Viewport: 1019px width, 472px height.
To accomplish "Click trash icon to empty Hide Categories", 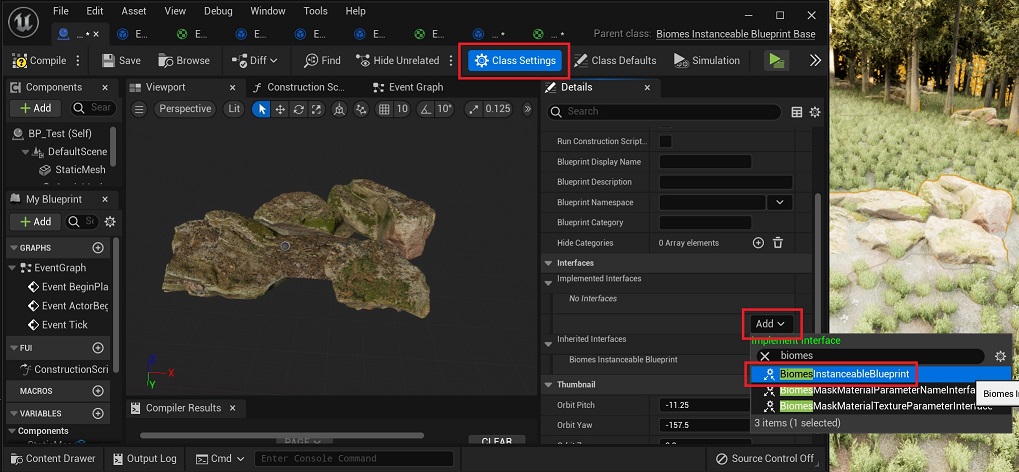I will click(778, 243).
